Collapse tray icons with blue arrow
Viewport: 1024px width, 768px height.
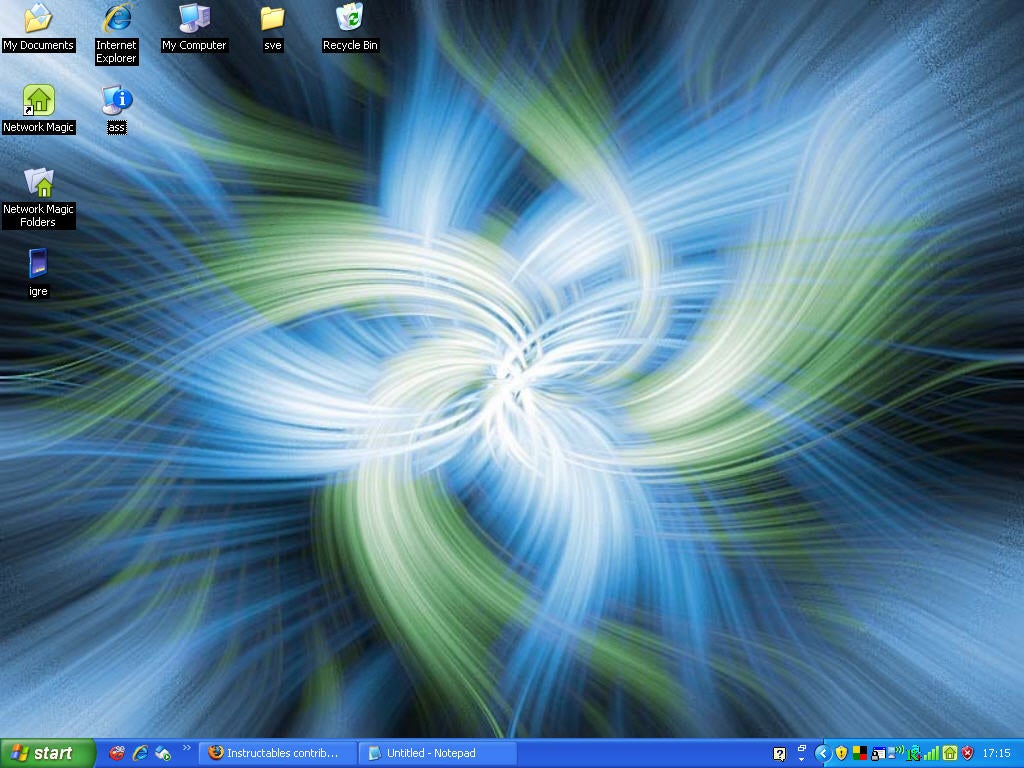coord(823,754)
